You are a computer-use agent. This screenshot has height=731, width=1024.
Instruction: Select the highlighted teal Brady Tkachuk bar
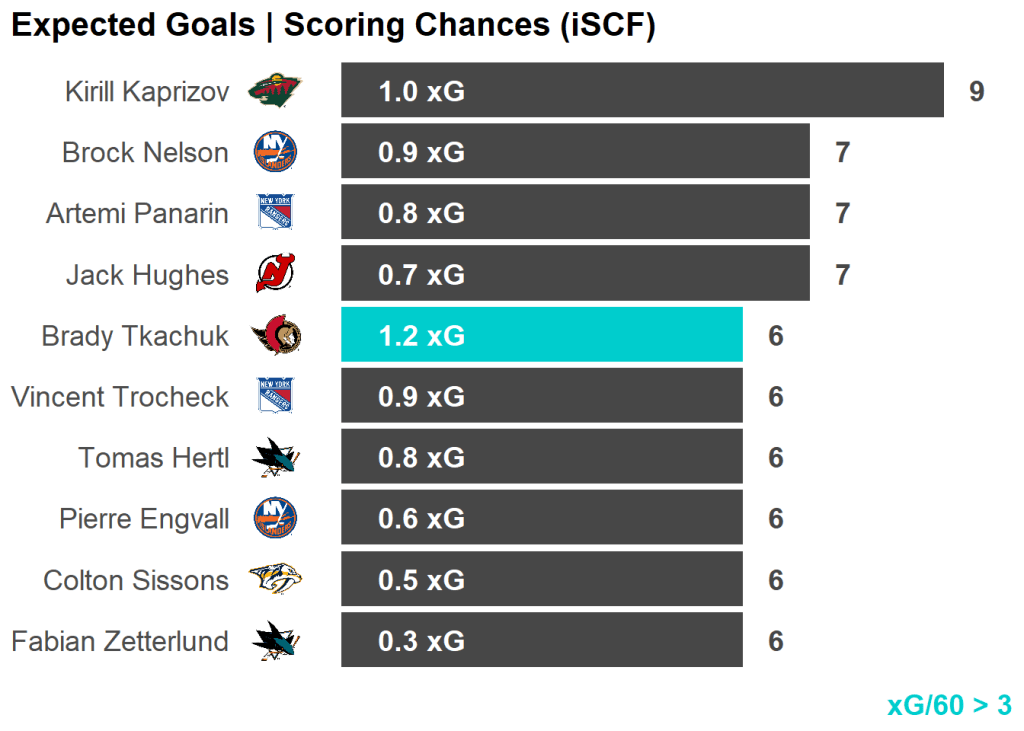click(x=541, y=335)
